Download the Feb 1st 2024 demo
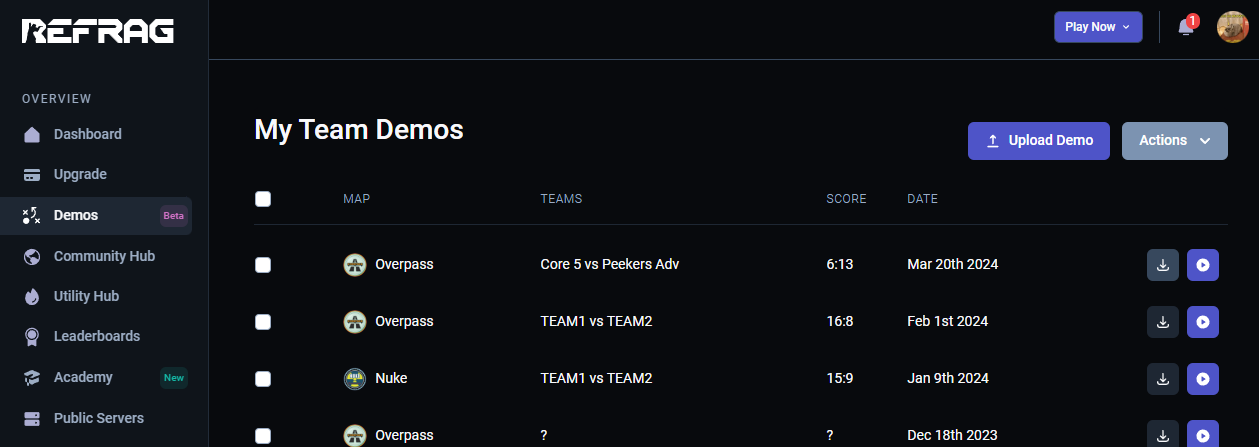The width and height of the screenshot is (1259, 447). pyautogui.click(x=1163, y=322)
